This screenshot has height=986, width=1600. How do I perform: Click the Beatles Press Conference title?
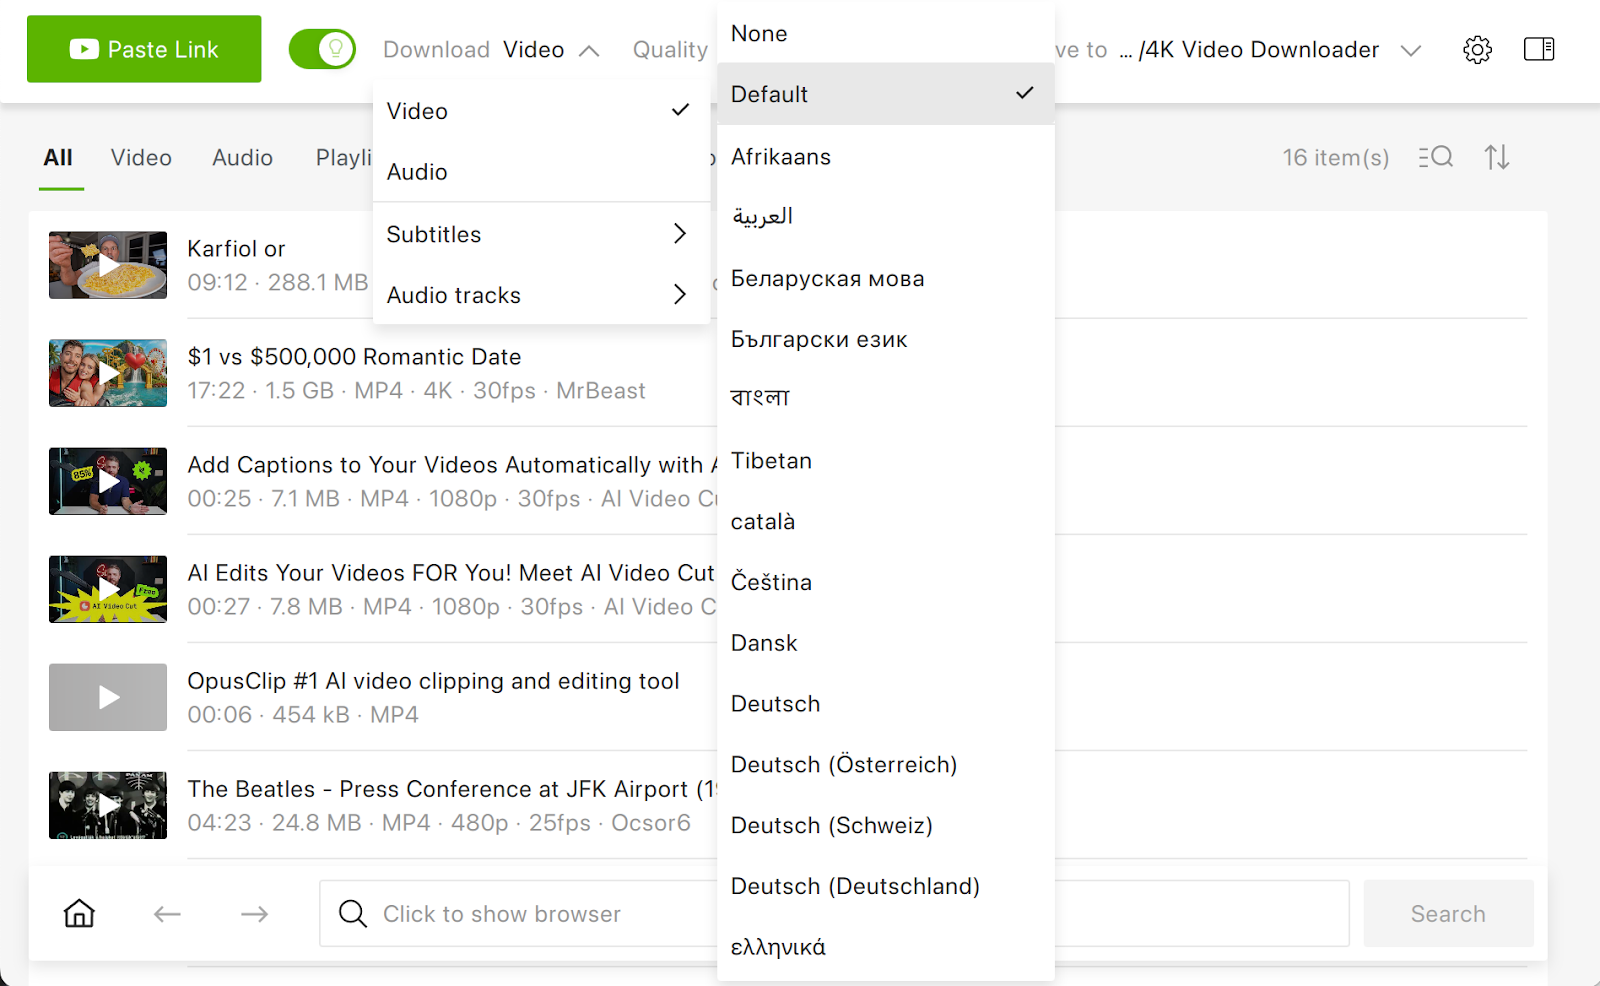452,789
